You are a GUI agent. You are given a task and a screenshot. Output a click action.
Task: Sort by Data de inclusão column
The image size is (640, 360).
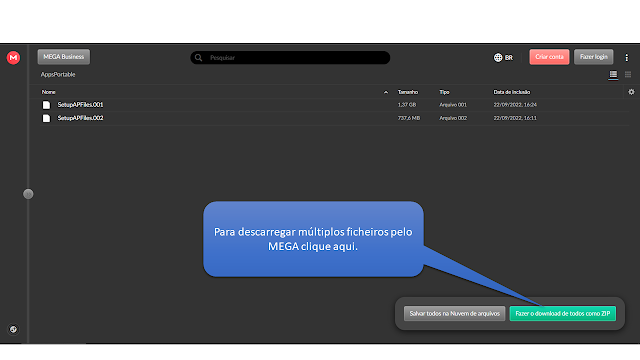[x=511, y=92]
